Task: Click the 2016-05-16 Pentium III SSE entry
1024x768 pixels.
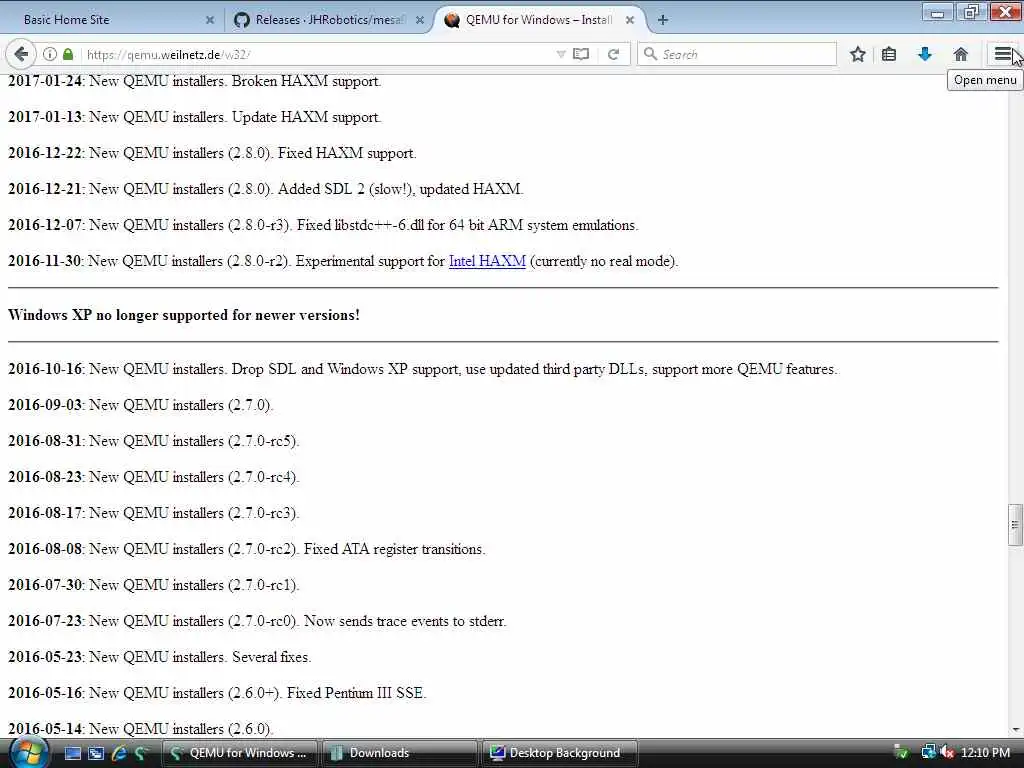Action: coord(217,693)
